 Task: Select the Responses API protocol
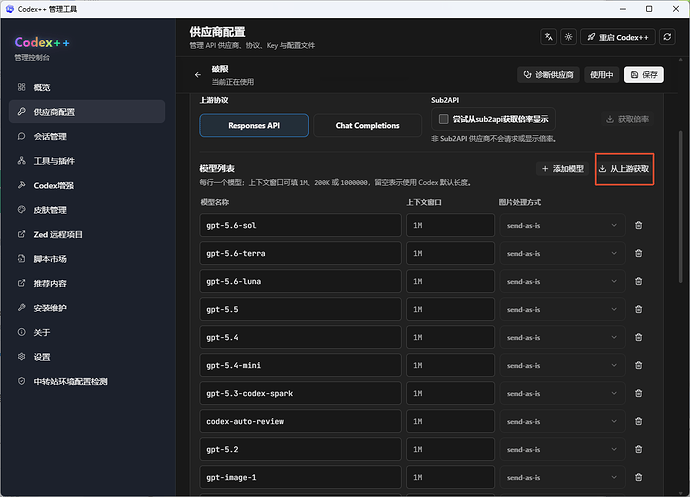pos(254,125)
